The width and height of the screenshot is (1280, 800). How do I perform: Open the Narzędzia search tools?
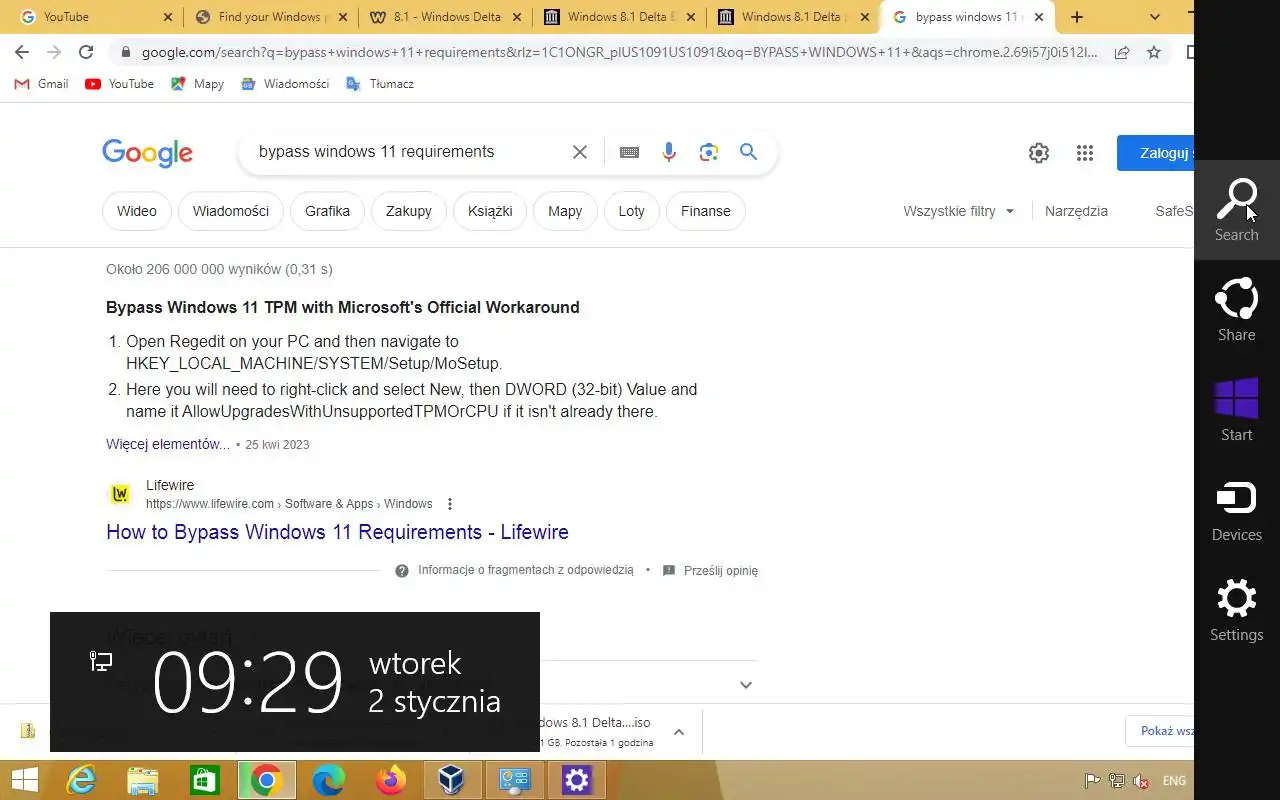tap(1076, 211)
